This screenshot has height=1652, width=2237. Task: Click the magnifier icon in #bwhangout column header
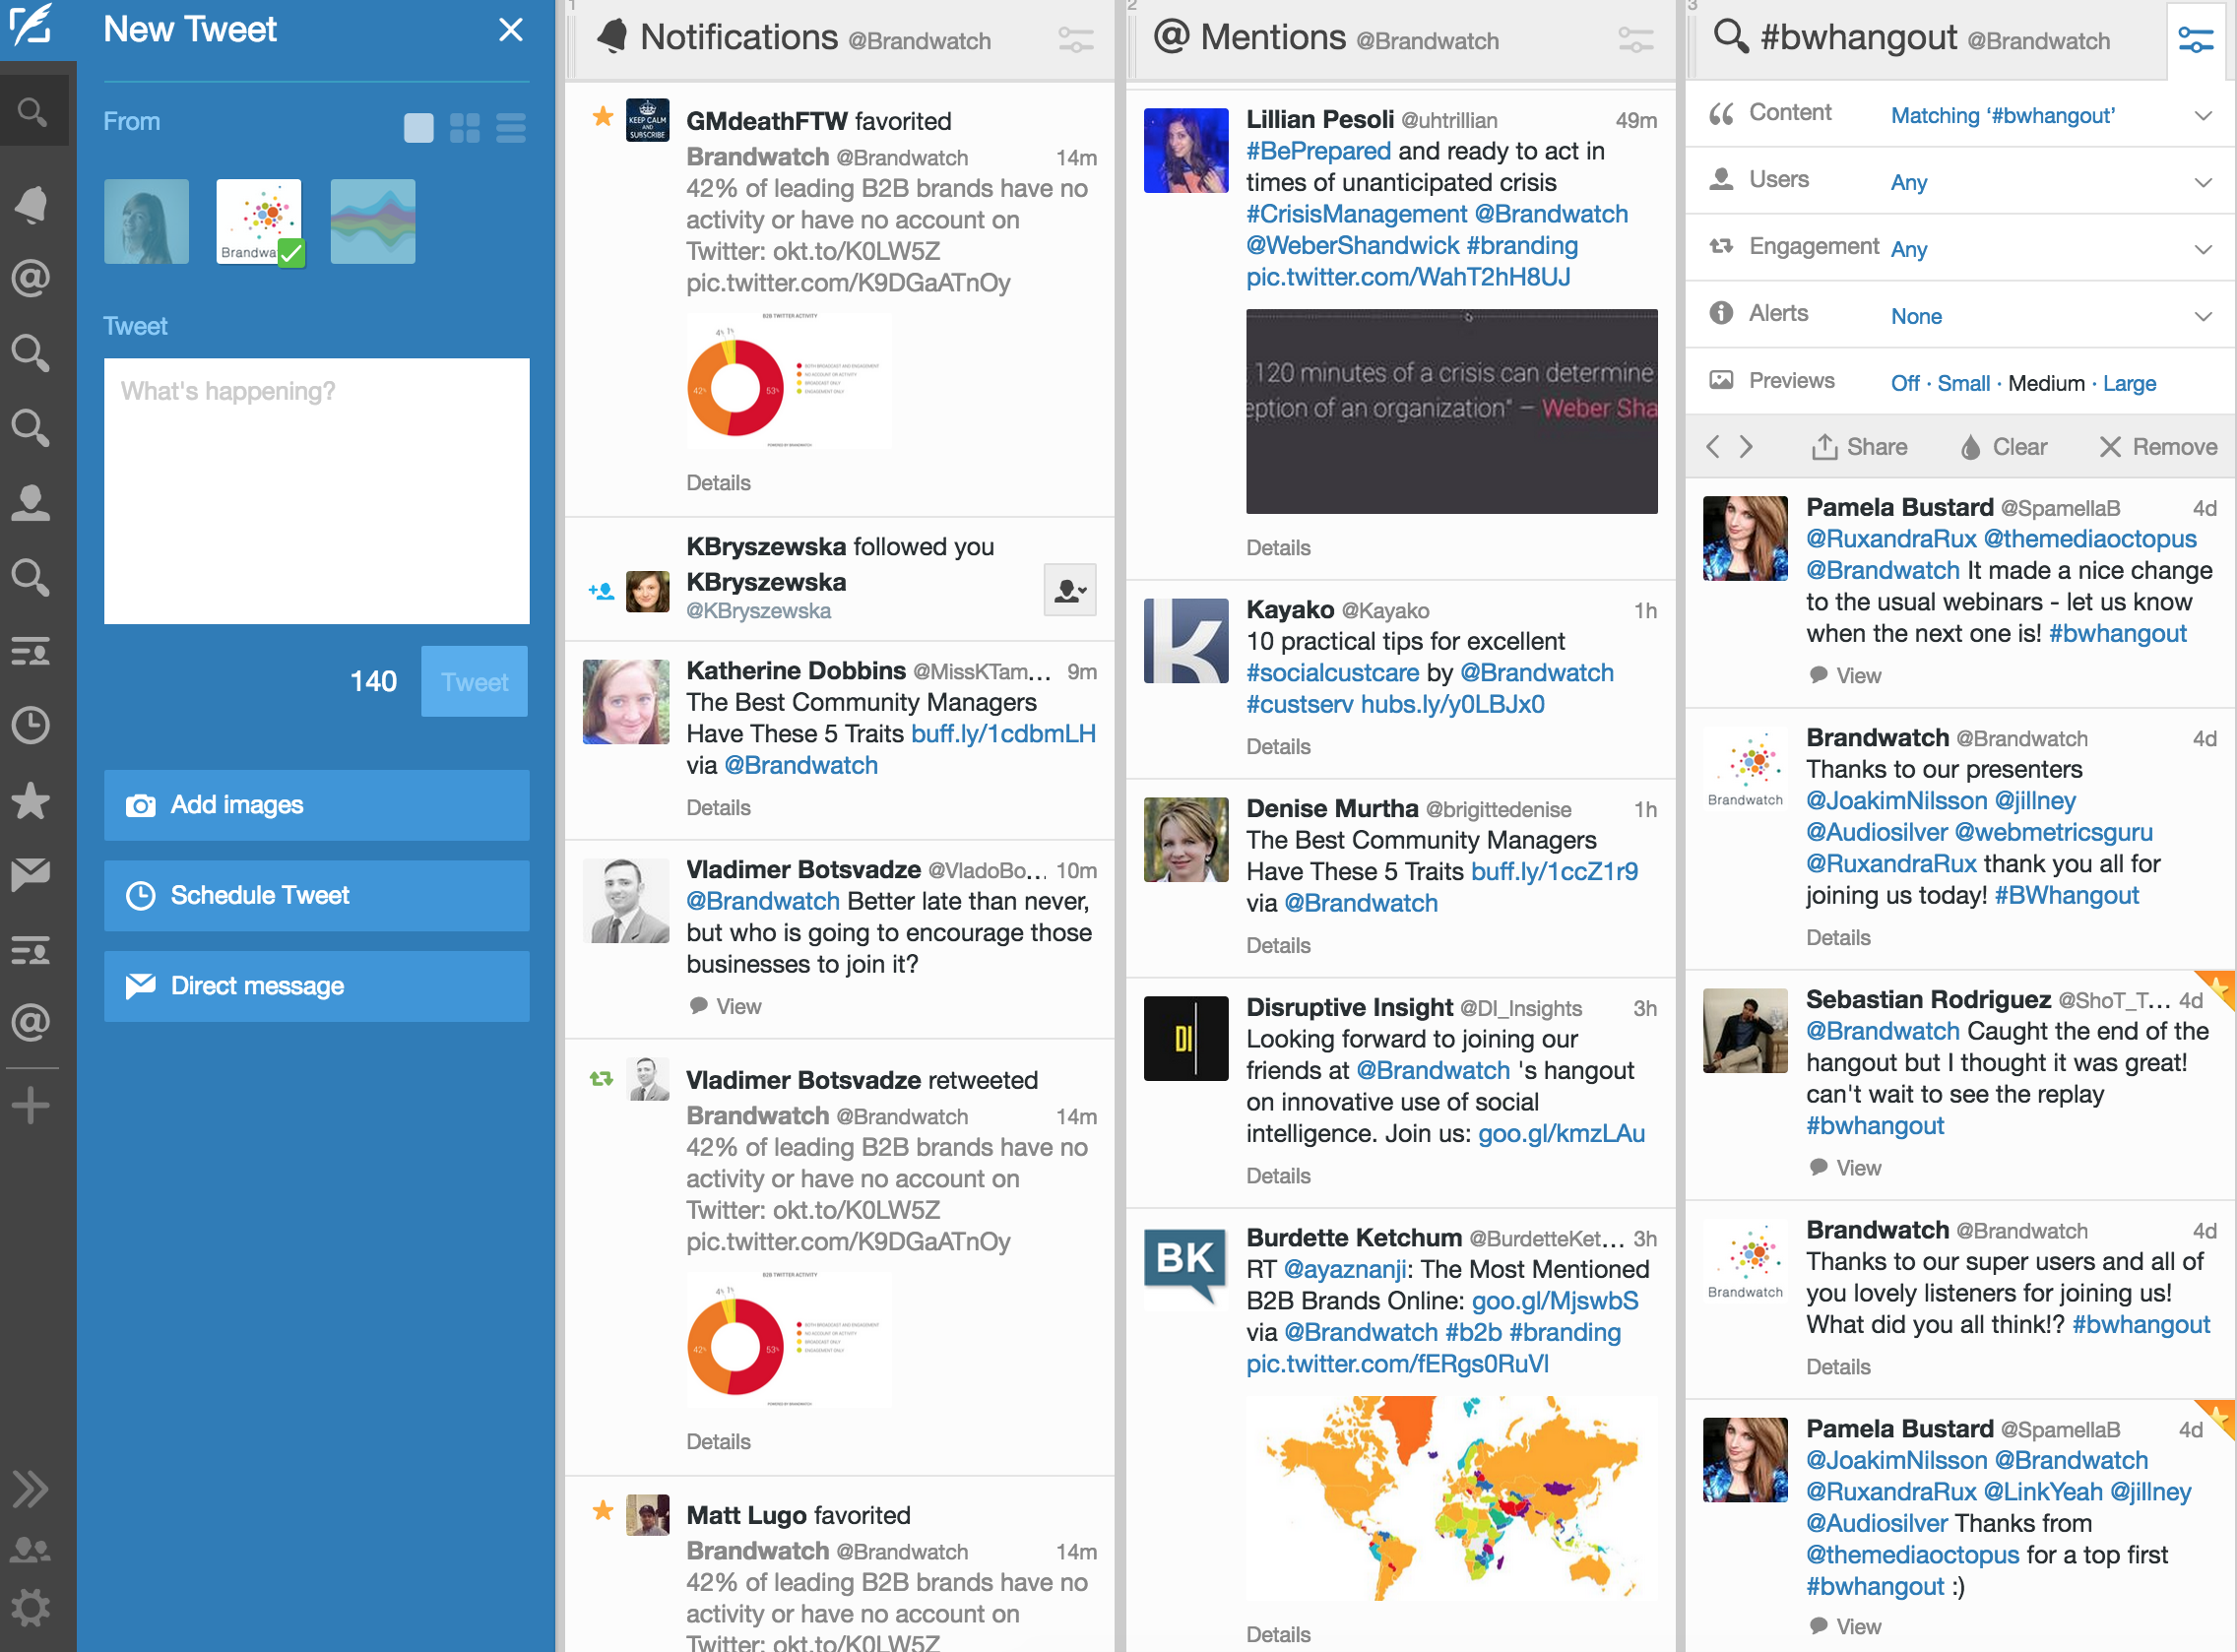1731,36
